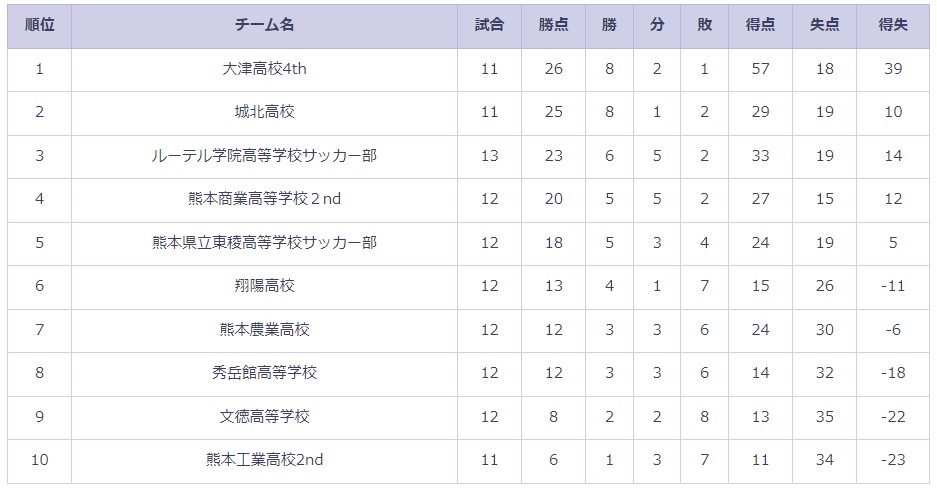The image size is (937, 490).
Task: Select the 勝点 column header
Action: tap(553, 25)
